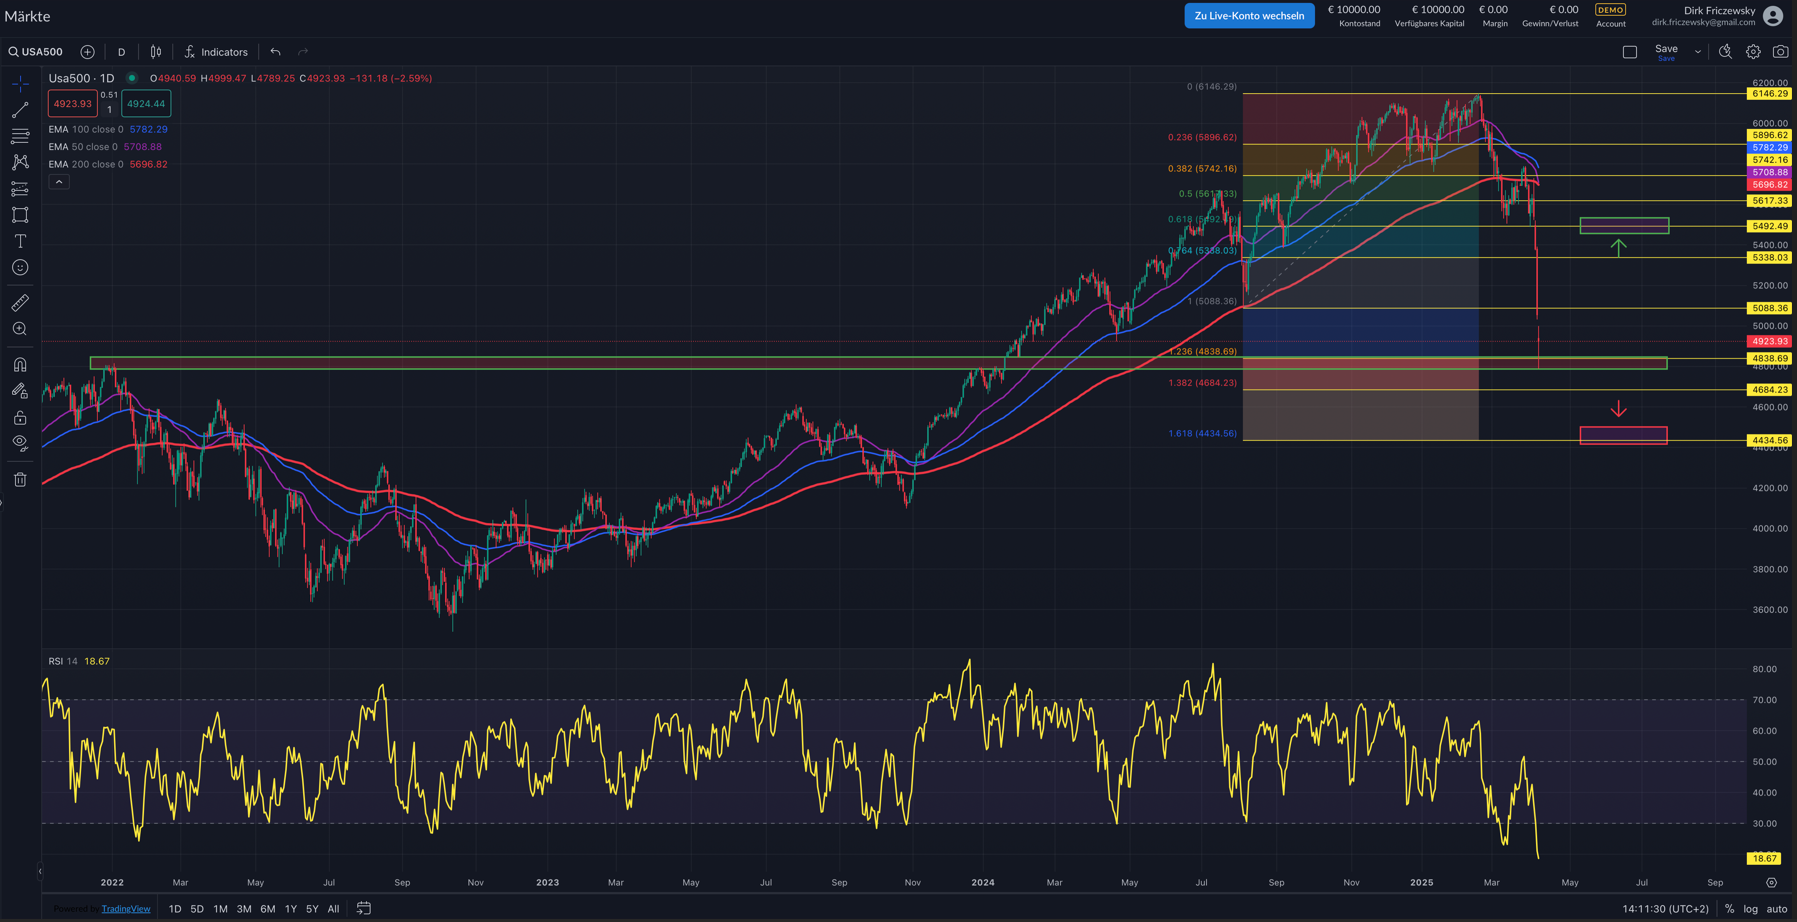Hide all drawings using the eye icon
This screenshot has height=922, width=1797.
tap(20, 442)
